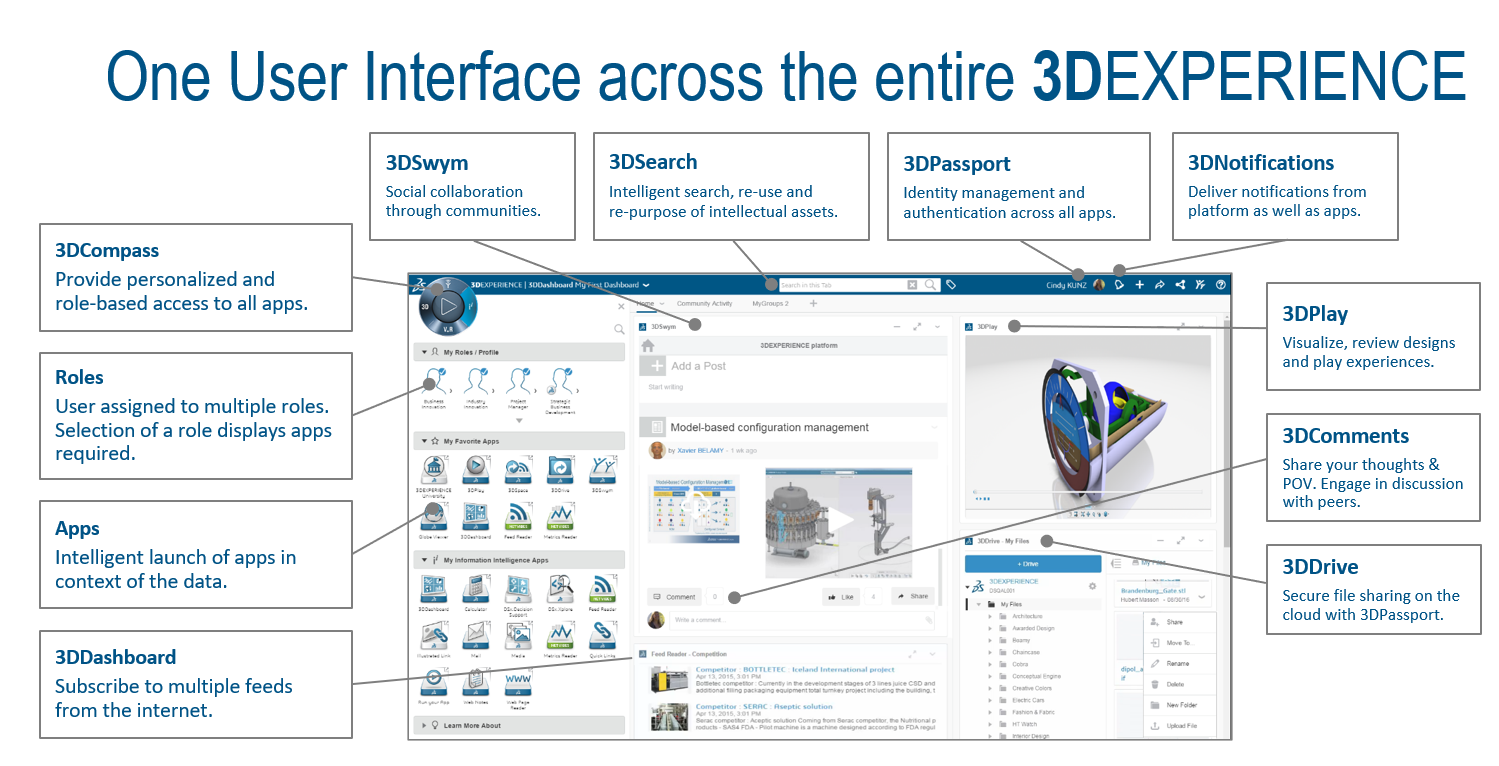Click the Share network icon in the toolbar

point(1181,284)
